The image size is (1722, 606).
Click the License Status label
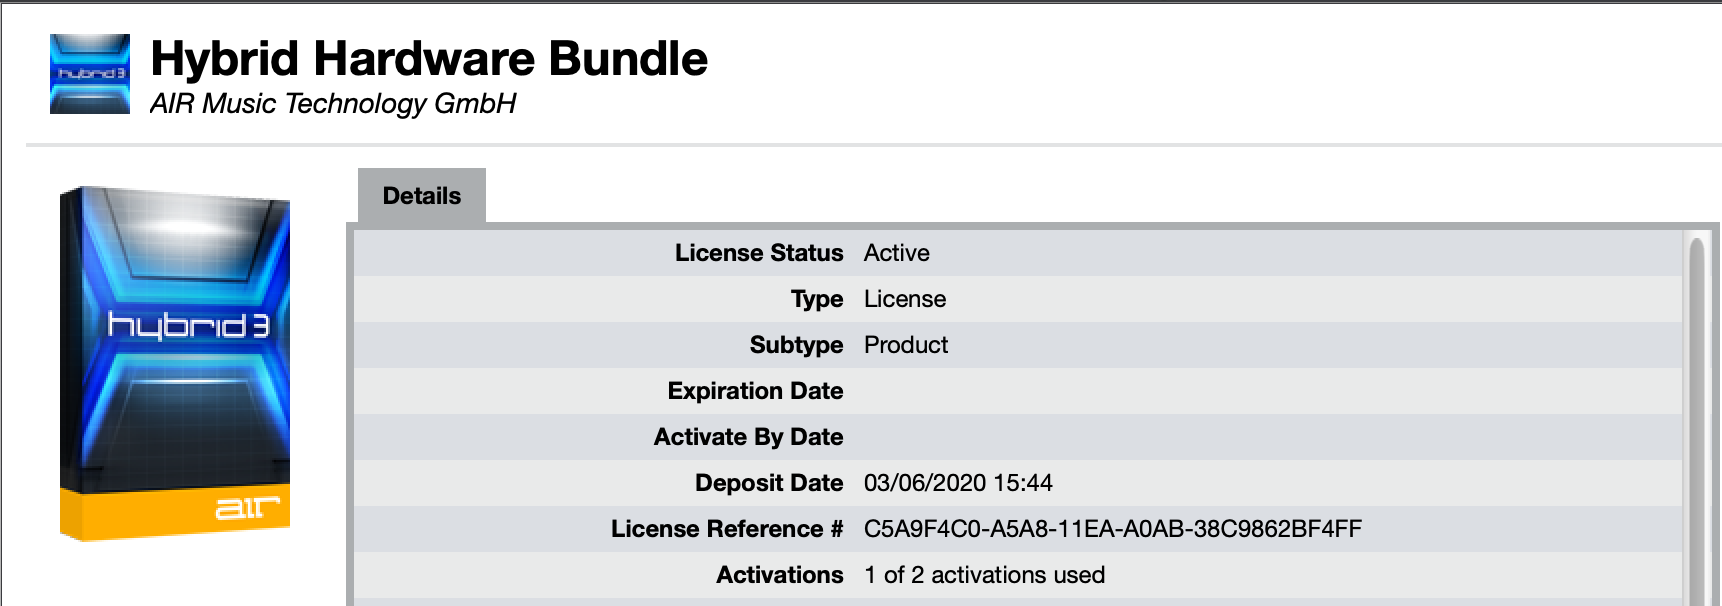(759, 253)
